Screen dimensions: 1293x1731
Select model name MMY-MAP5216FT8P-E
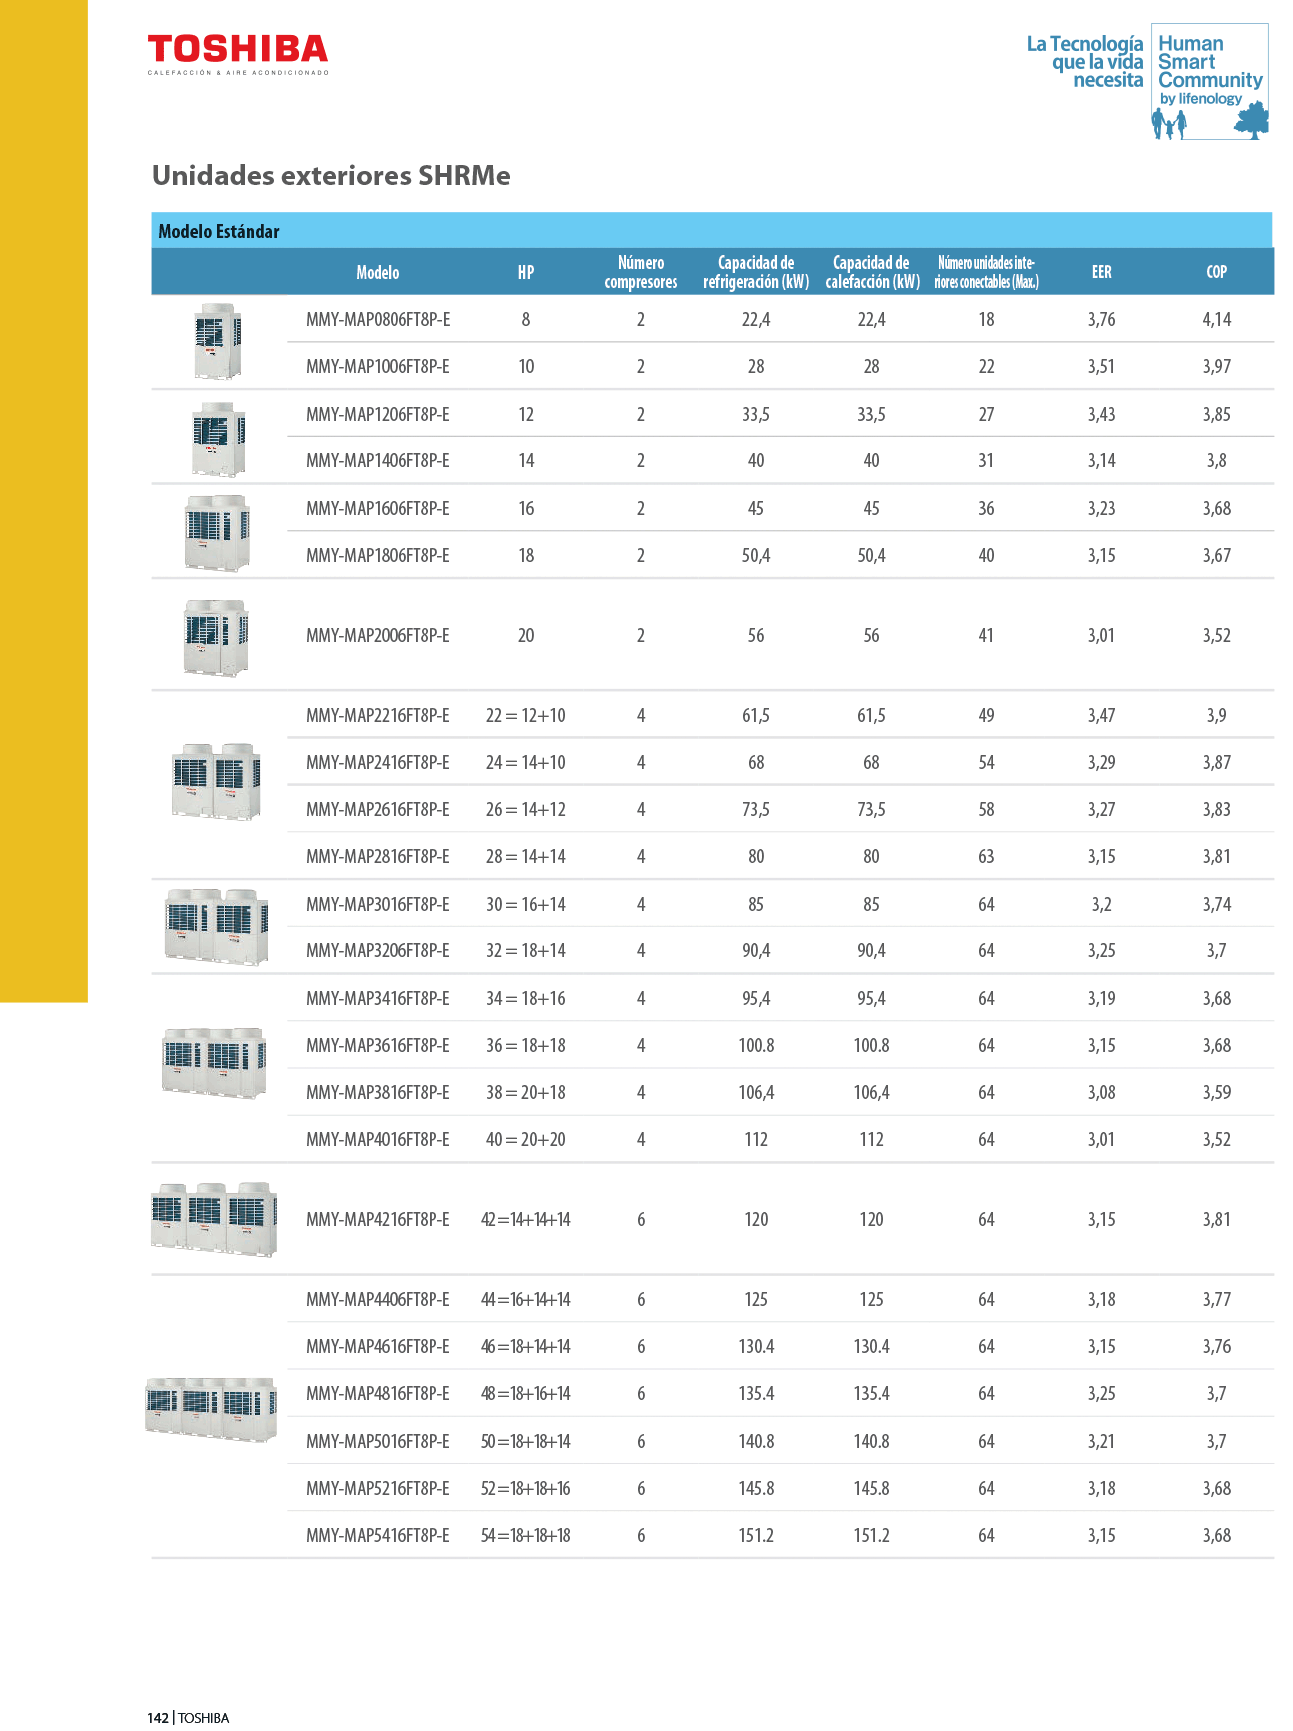pyautogui.click(x=378, y=1489)
